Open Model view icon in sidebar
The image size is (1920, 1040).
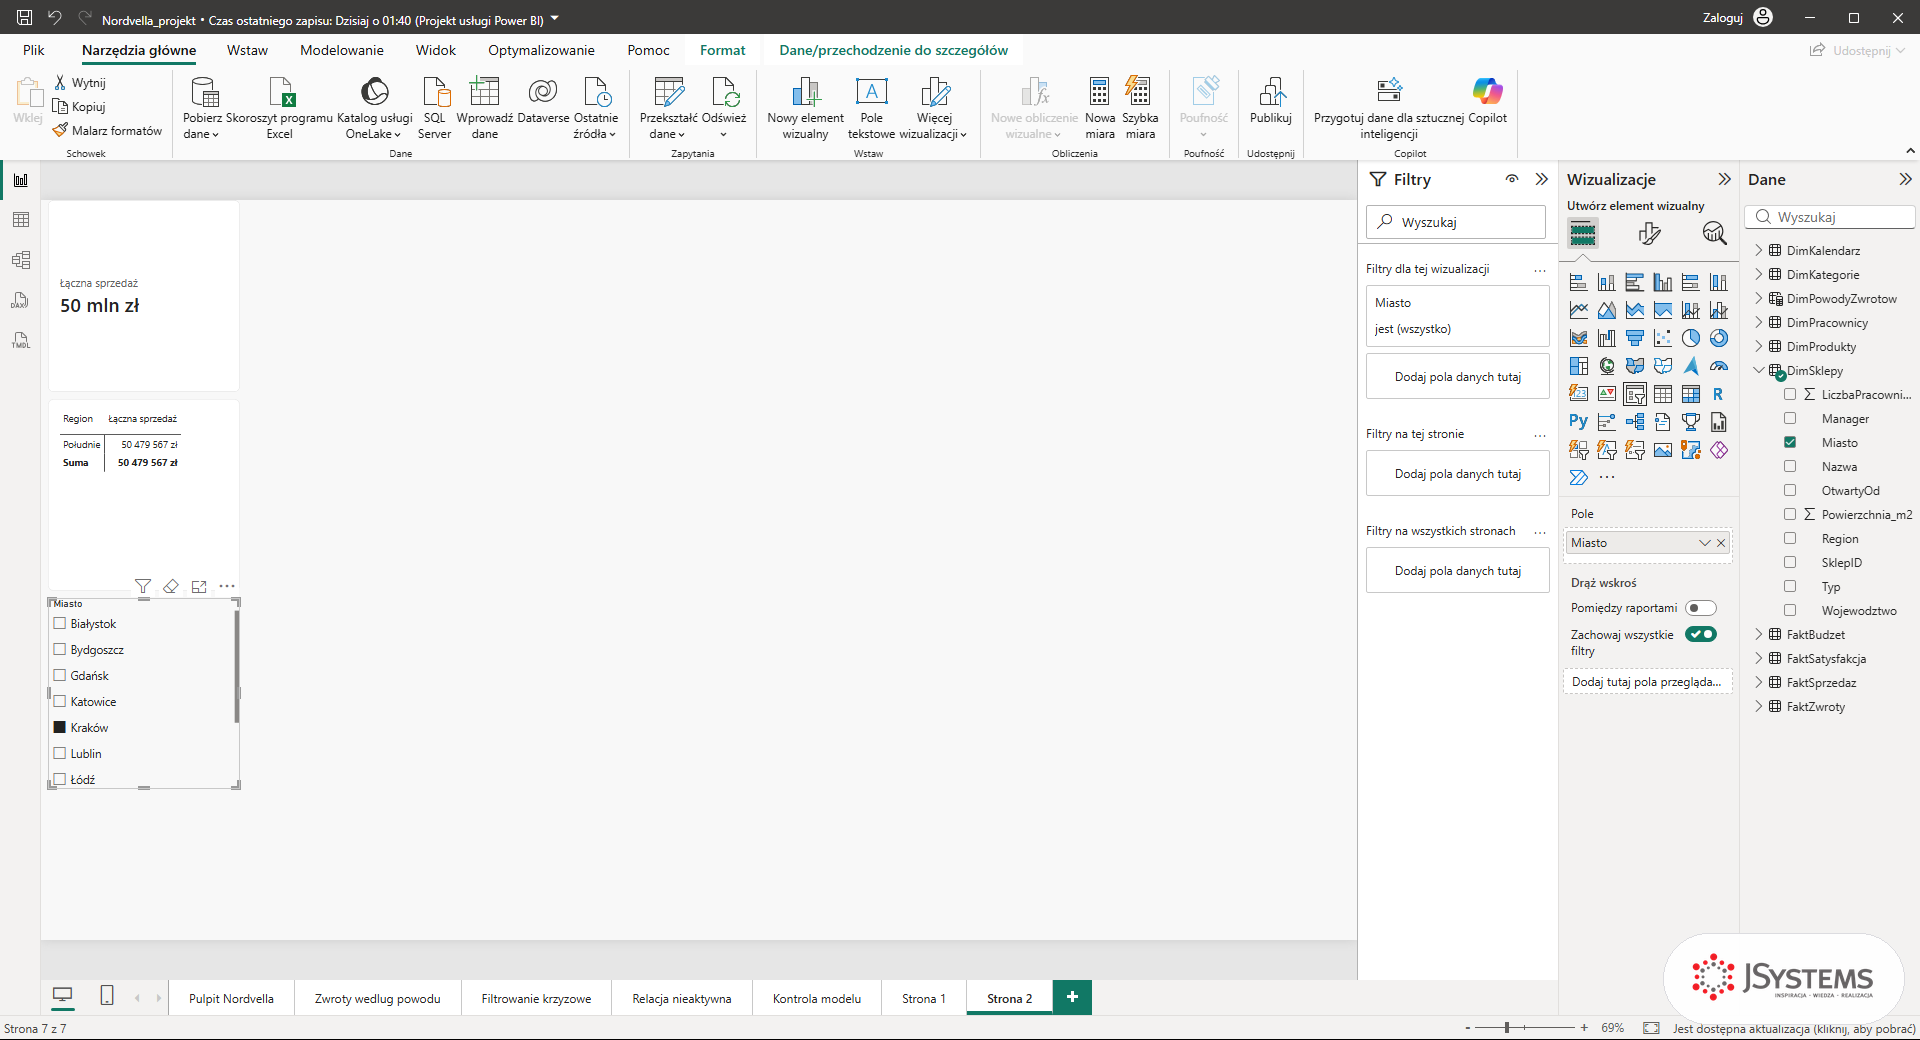[20, 260]
